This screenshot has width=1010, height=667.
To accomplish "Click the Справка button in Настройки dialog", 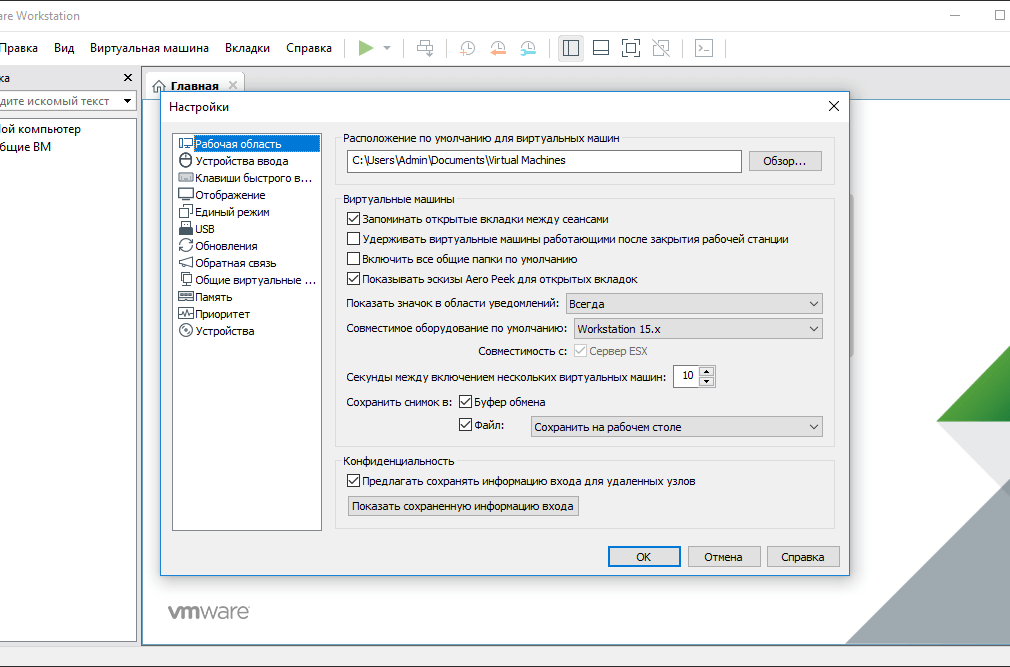I will coord(803,557).
